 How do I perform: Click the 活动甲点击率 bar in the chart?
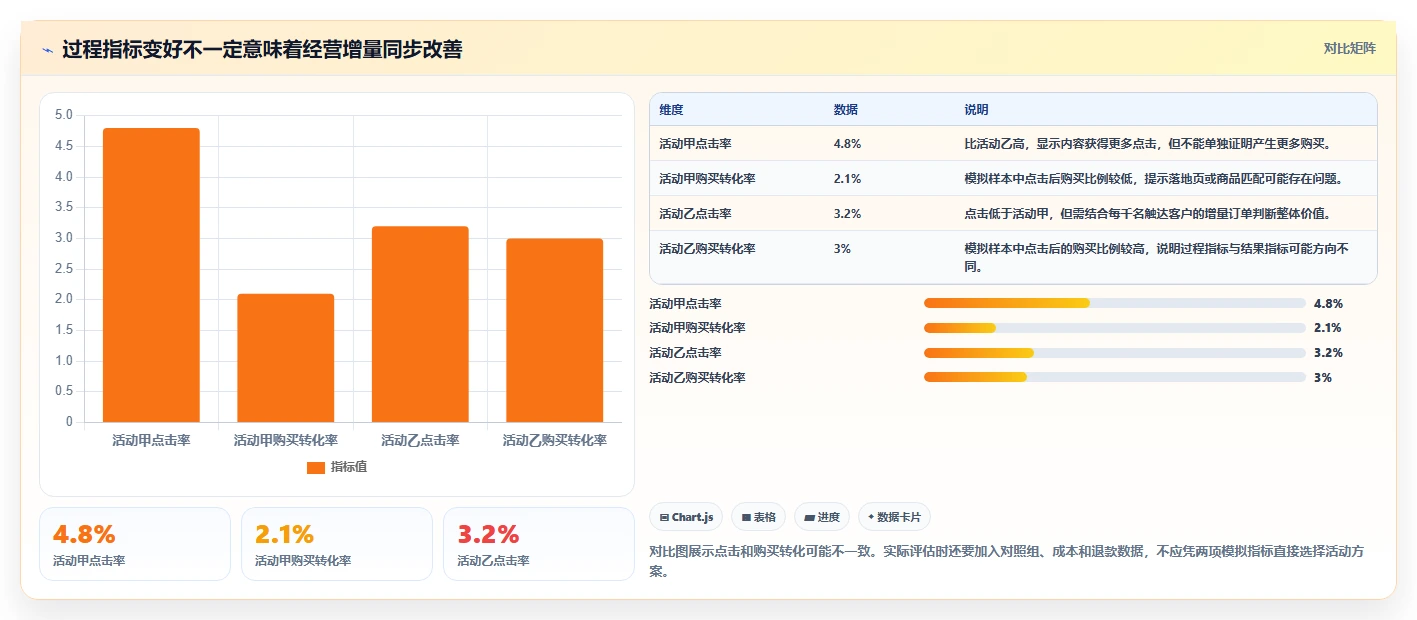point(151,275)
